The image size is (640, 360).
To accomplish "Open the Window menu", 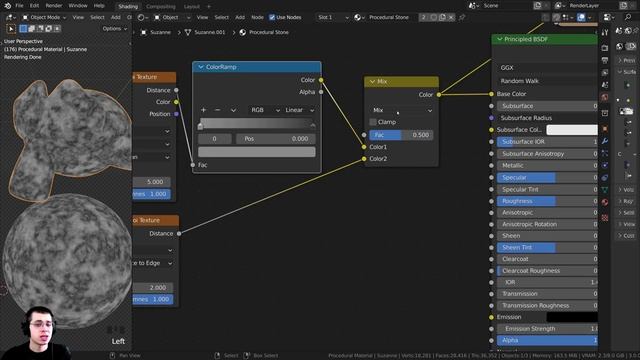I will (78, 6).
